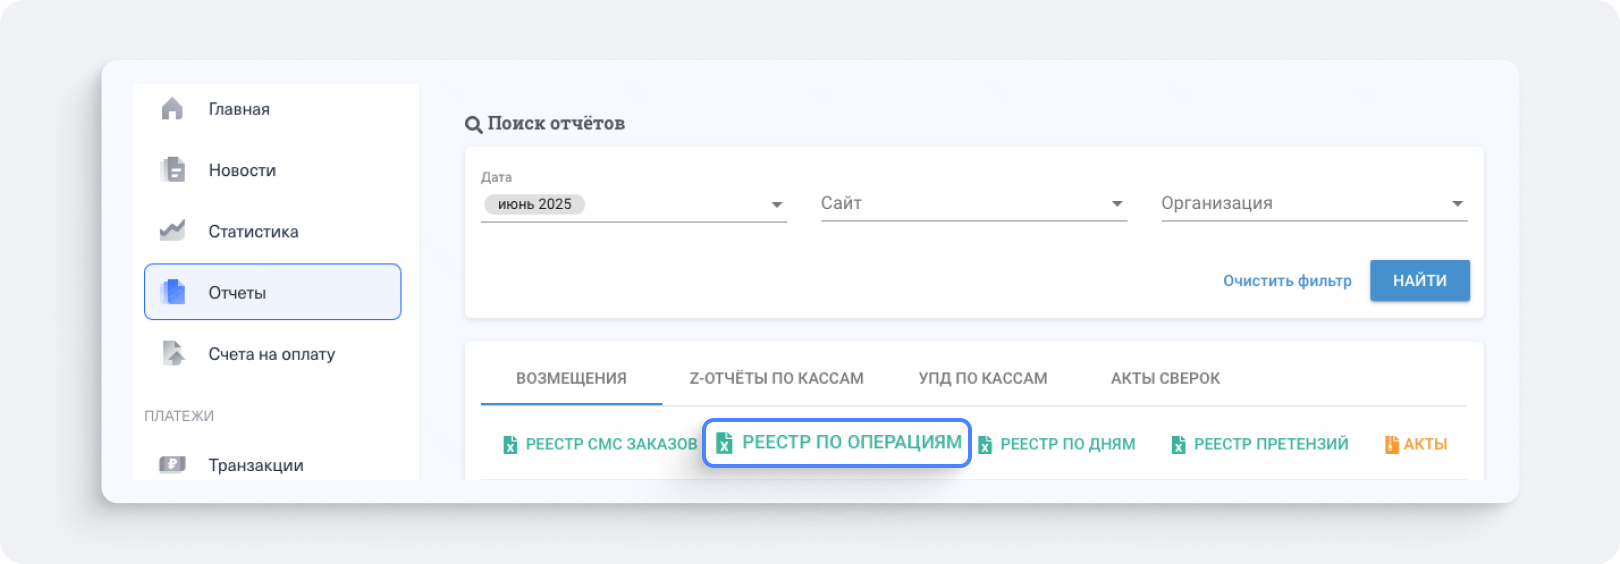Click the Новости document icon
This screenshot has height=564, width=1620.
pyautogui.click(x=173, y=170)
